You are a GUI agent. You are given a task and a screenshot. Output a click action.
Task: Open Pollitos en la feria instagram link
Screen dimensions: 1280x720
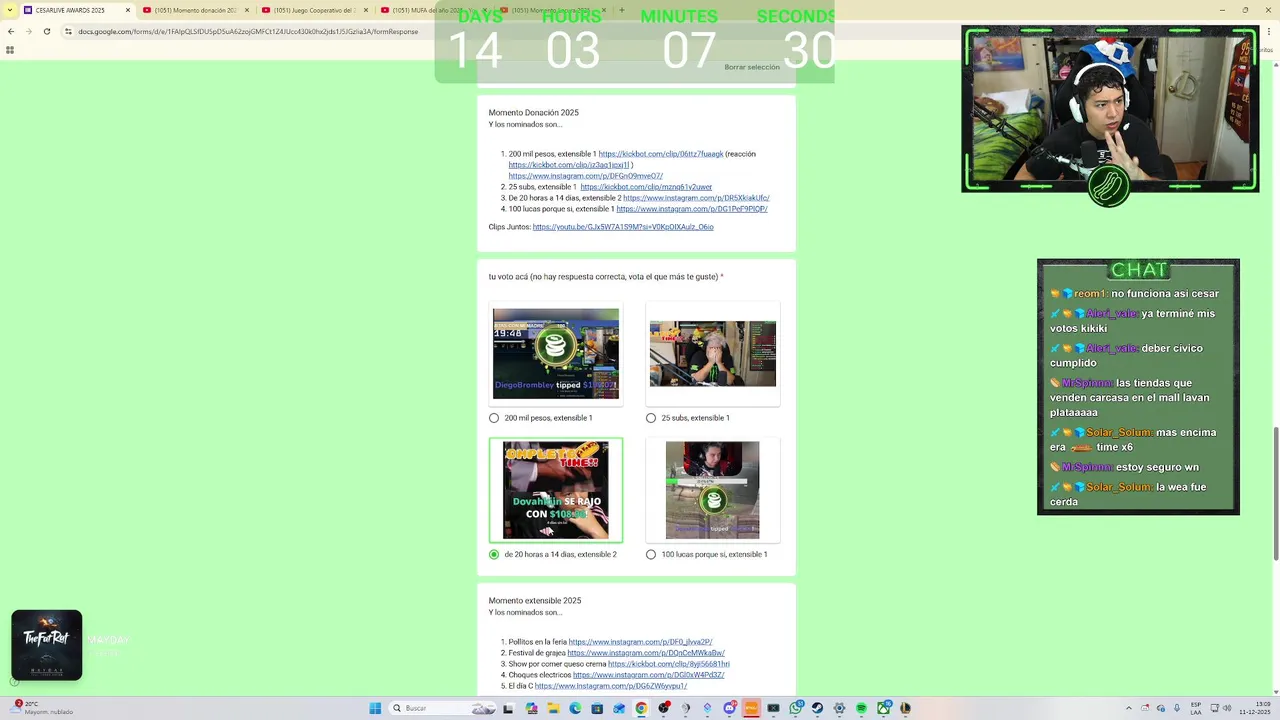click(x=640, y=642)
